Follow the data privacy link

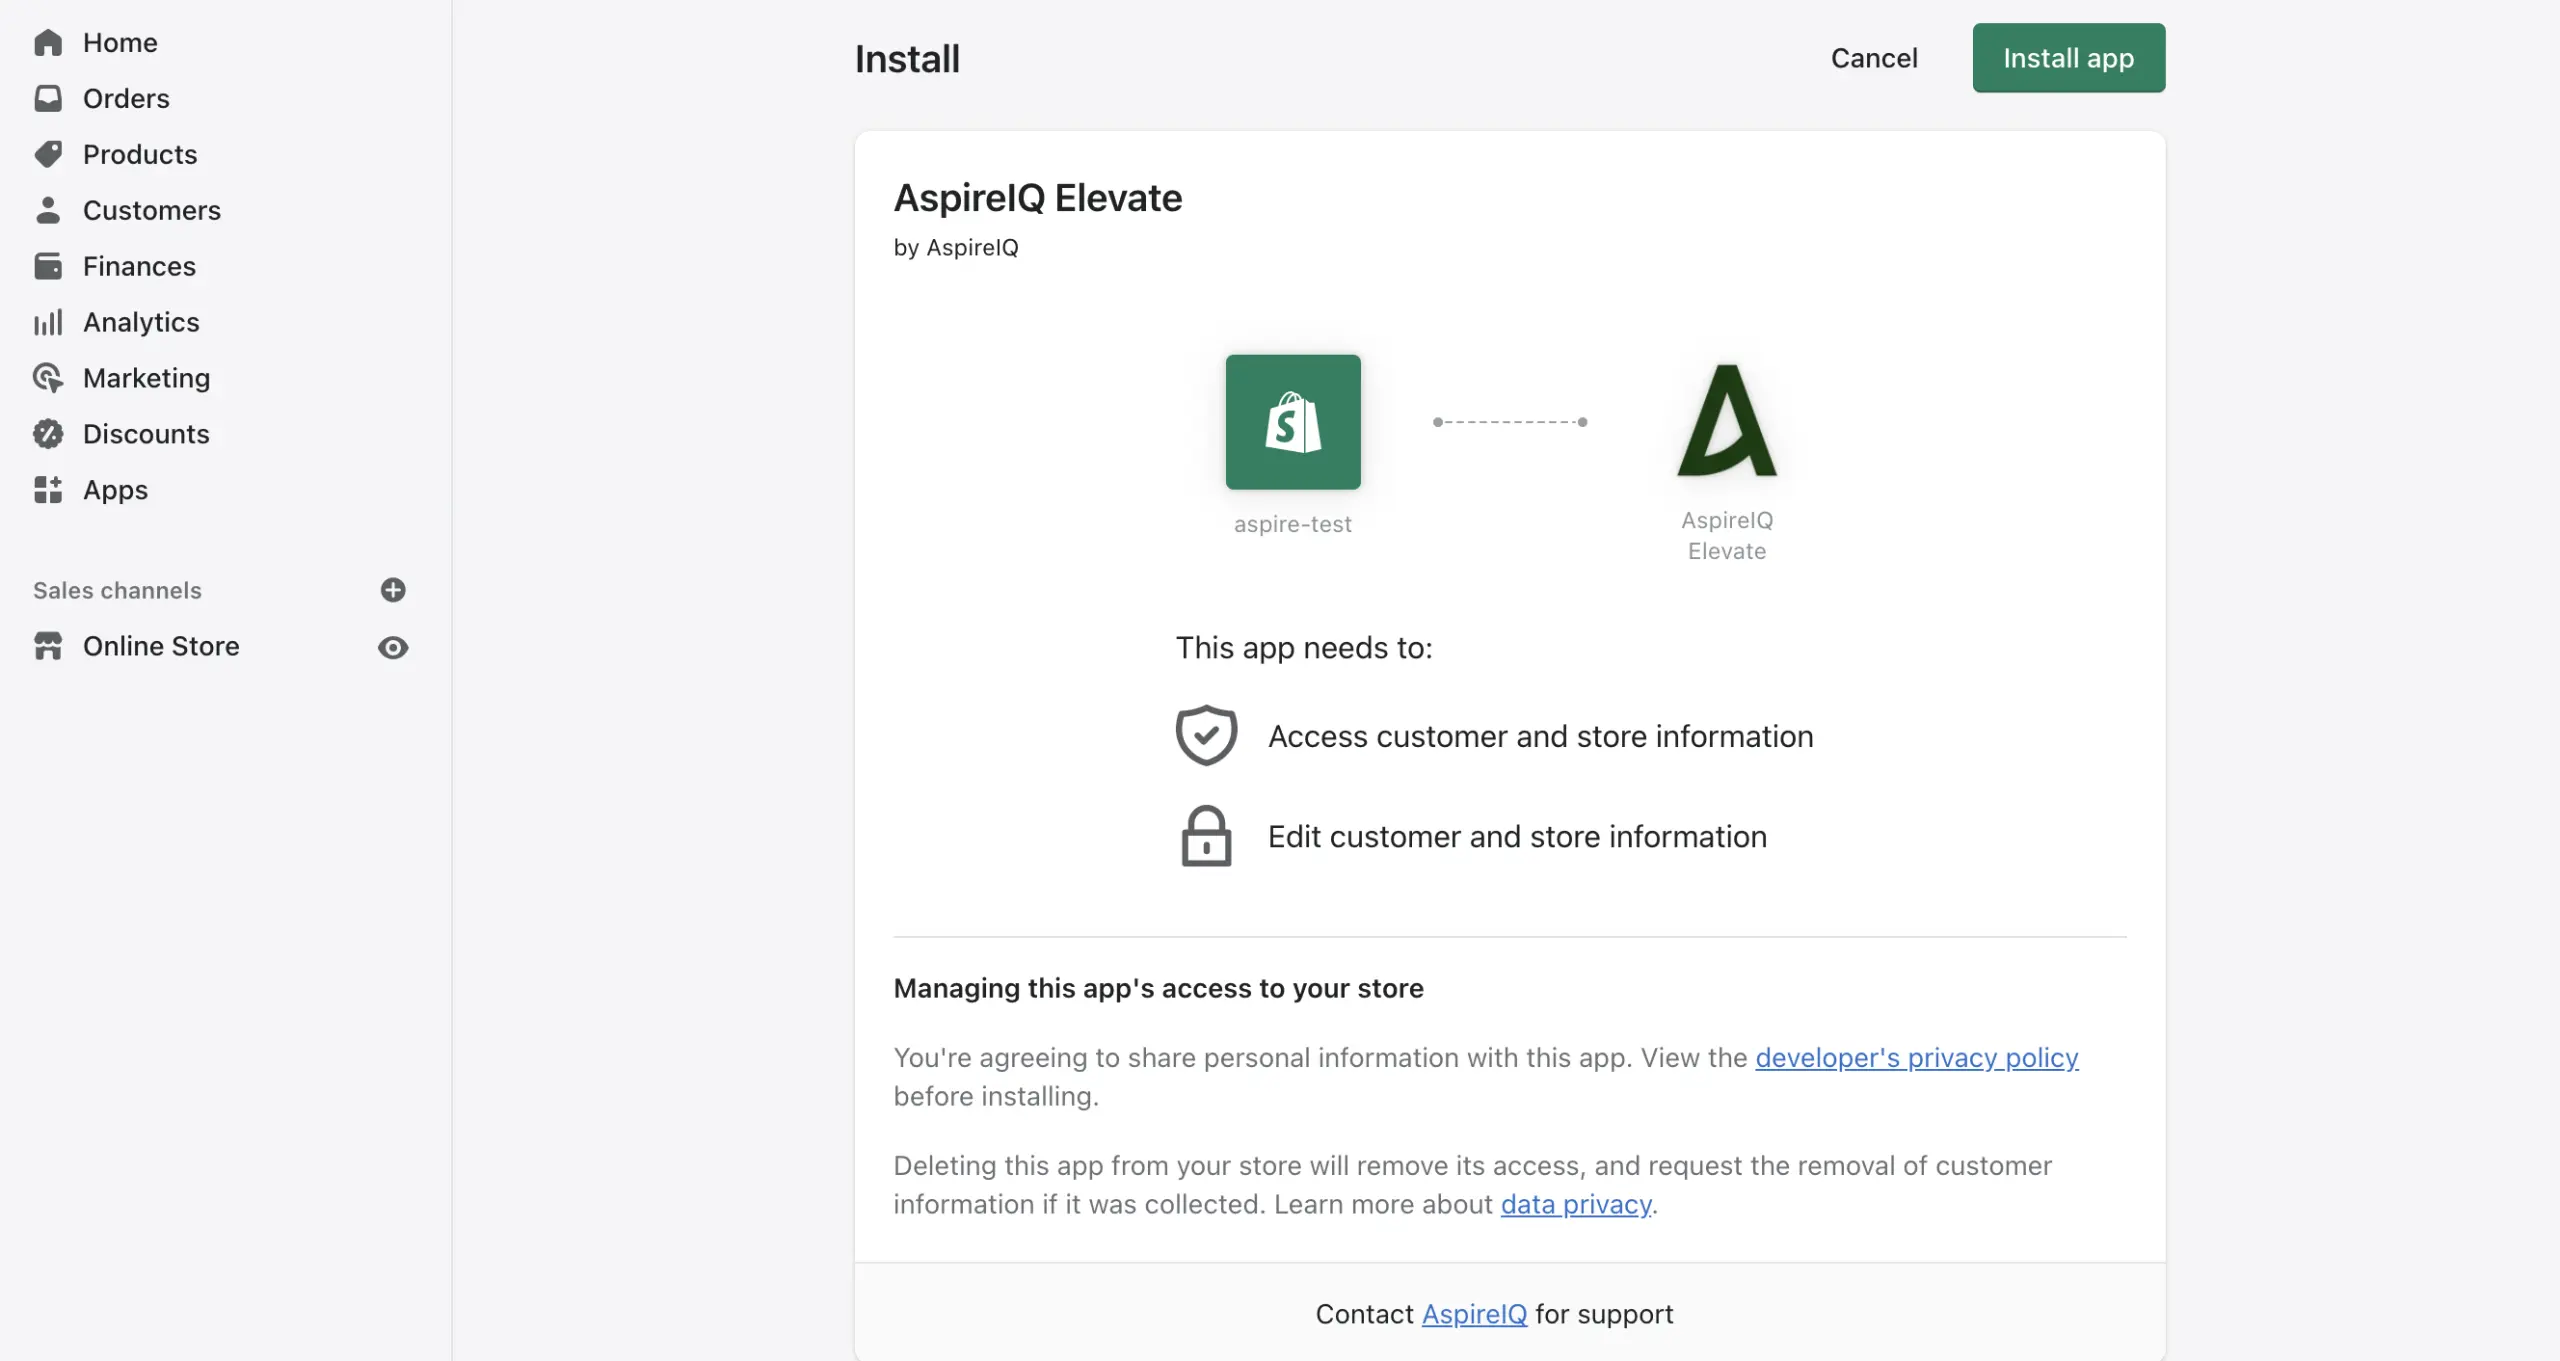1575,1205
